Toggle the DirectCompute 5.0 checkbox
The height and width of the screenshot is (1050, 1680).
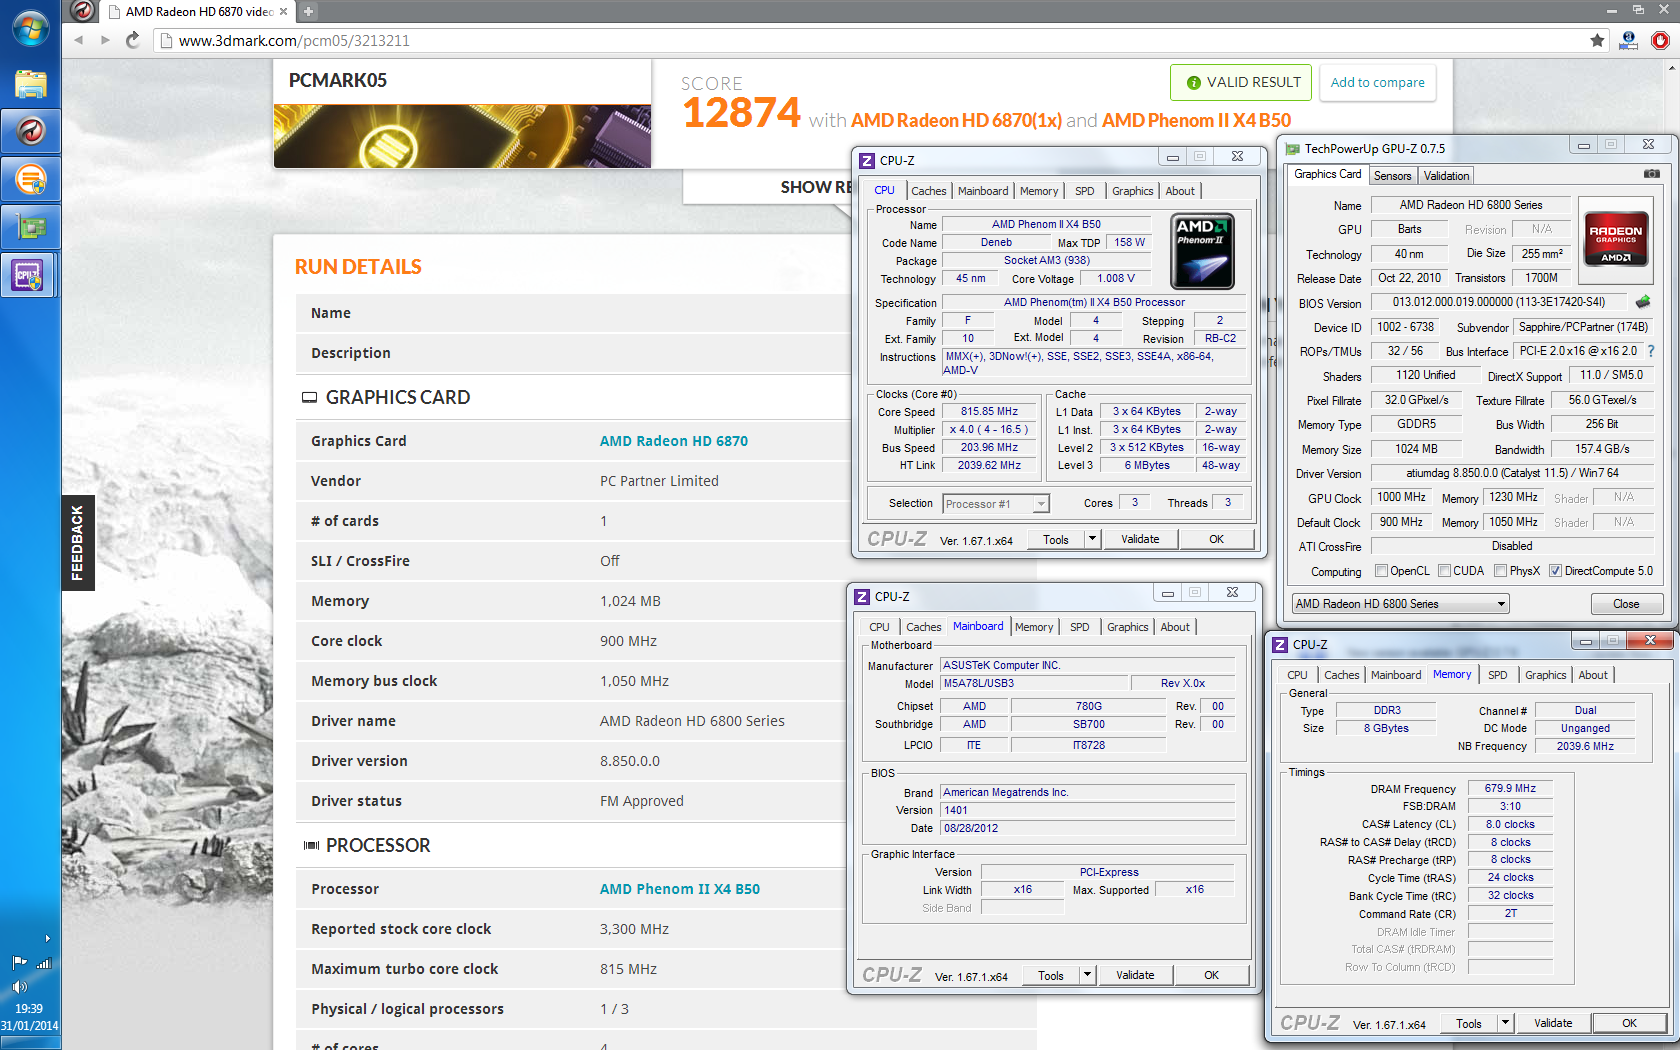[x=1555, y=571]
